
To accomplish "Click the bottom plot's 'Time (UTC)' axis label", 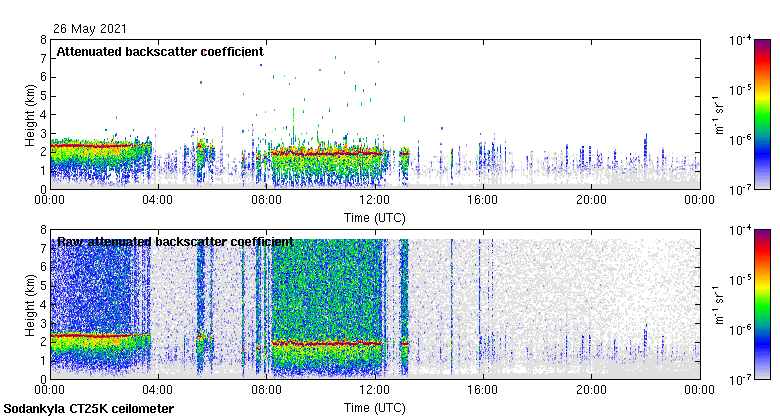I will (x=375, y=408).
